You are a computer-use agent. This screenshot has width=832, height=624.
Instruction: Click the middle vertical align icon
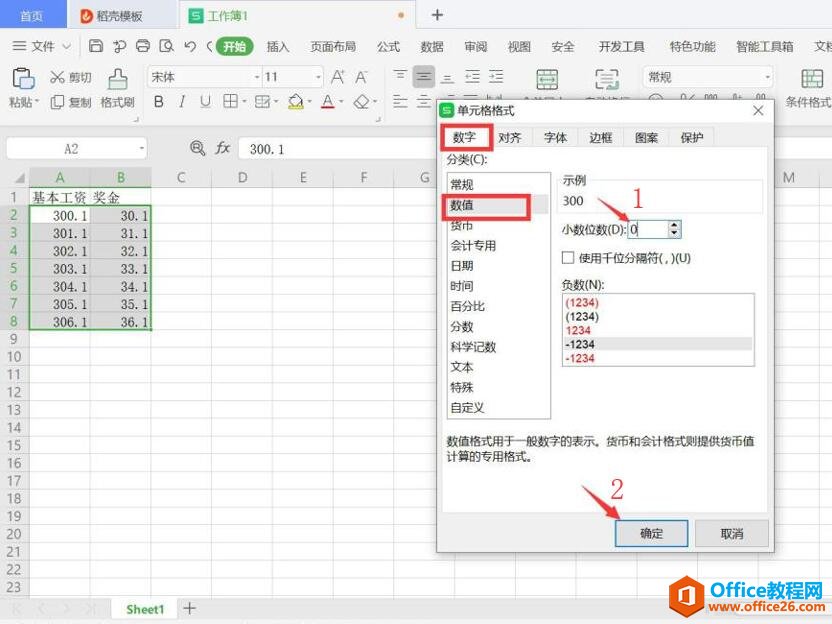click(x=423, y=76)
